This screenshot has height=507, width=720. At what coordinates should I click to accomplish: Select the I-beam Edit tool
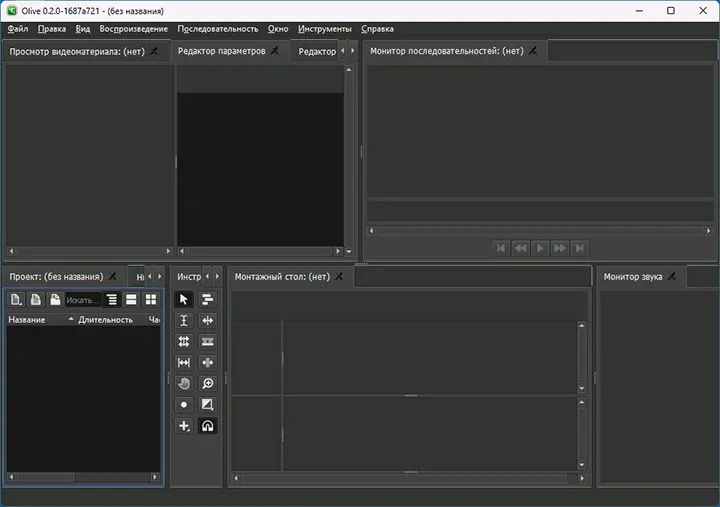(184, 321)
